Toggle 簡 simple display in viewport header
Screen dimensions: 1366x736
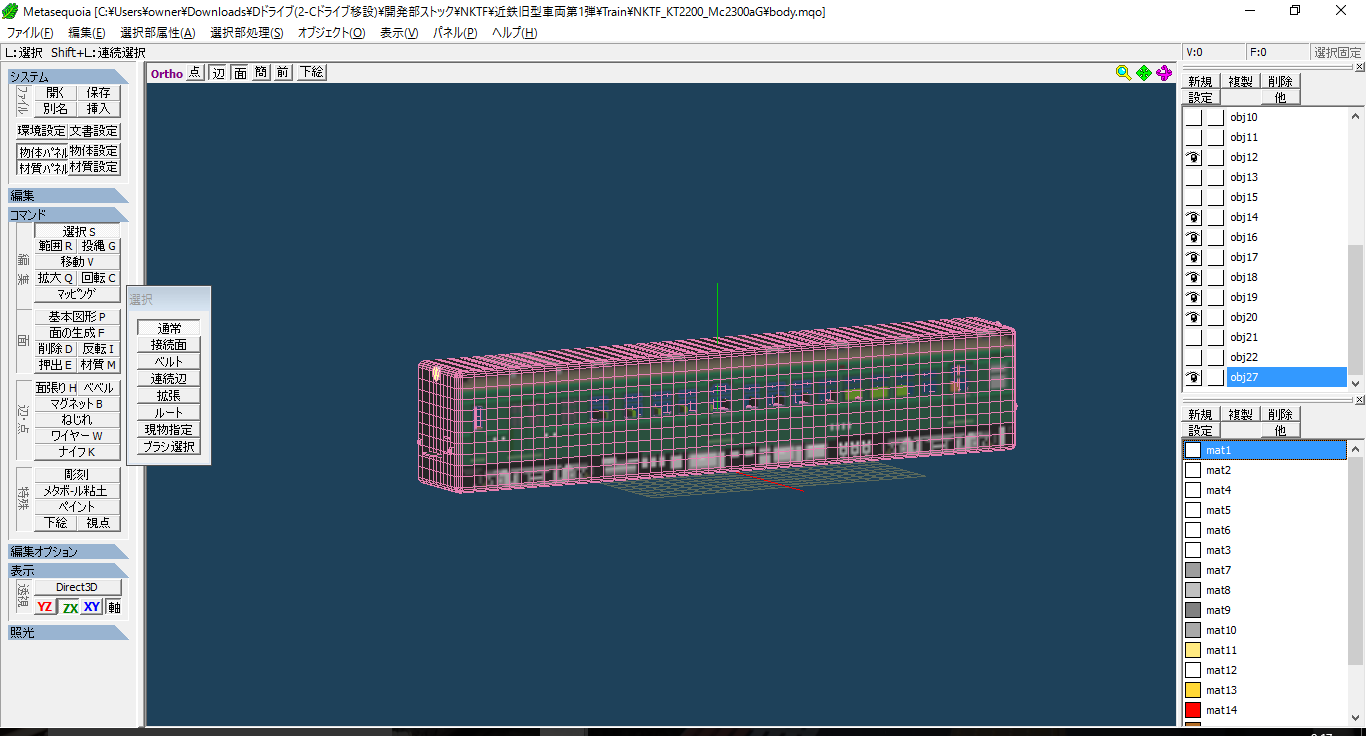click(x=261, y=72)
